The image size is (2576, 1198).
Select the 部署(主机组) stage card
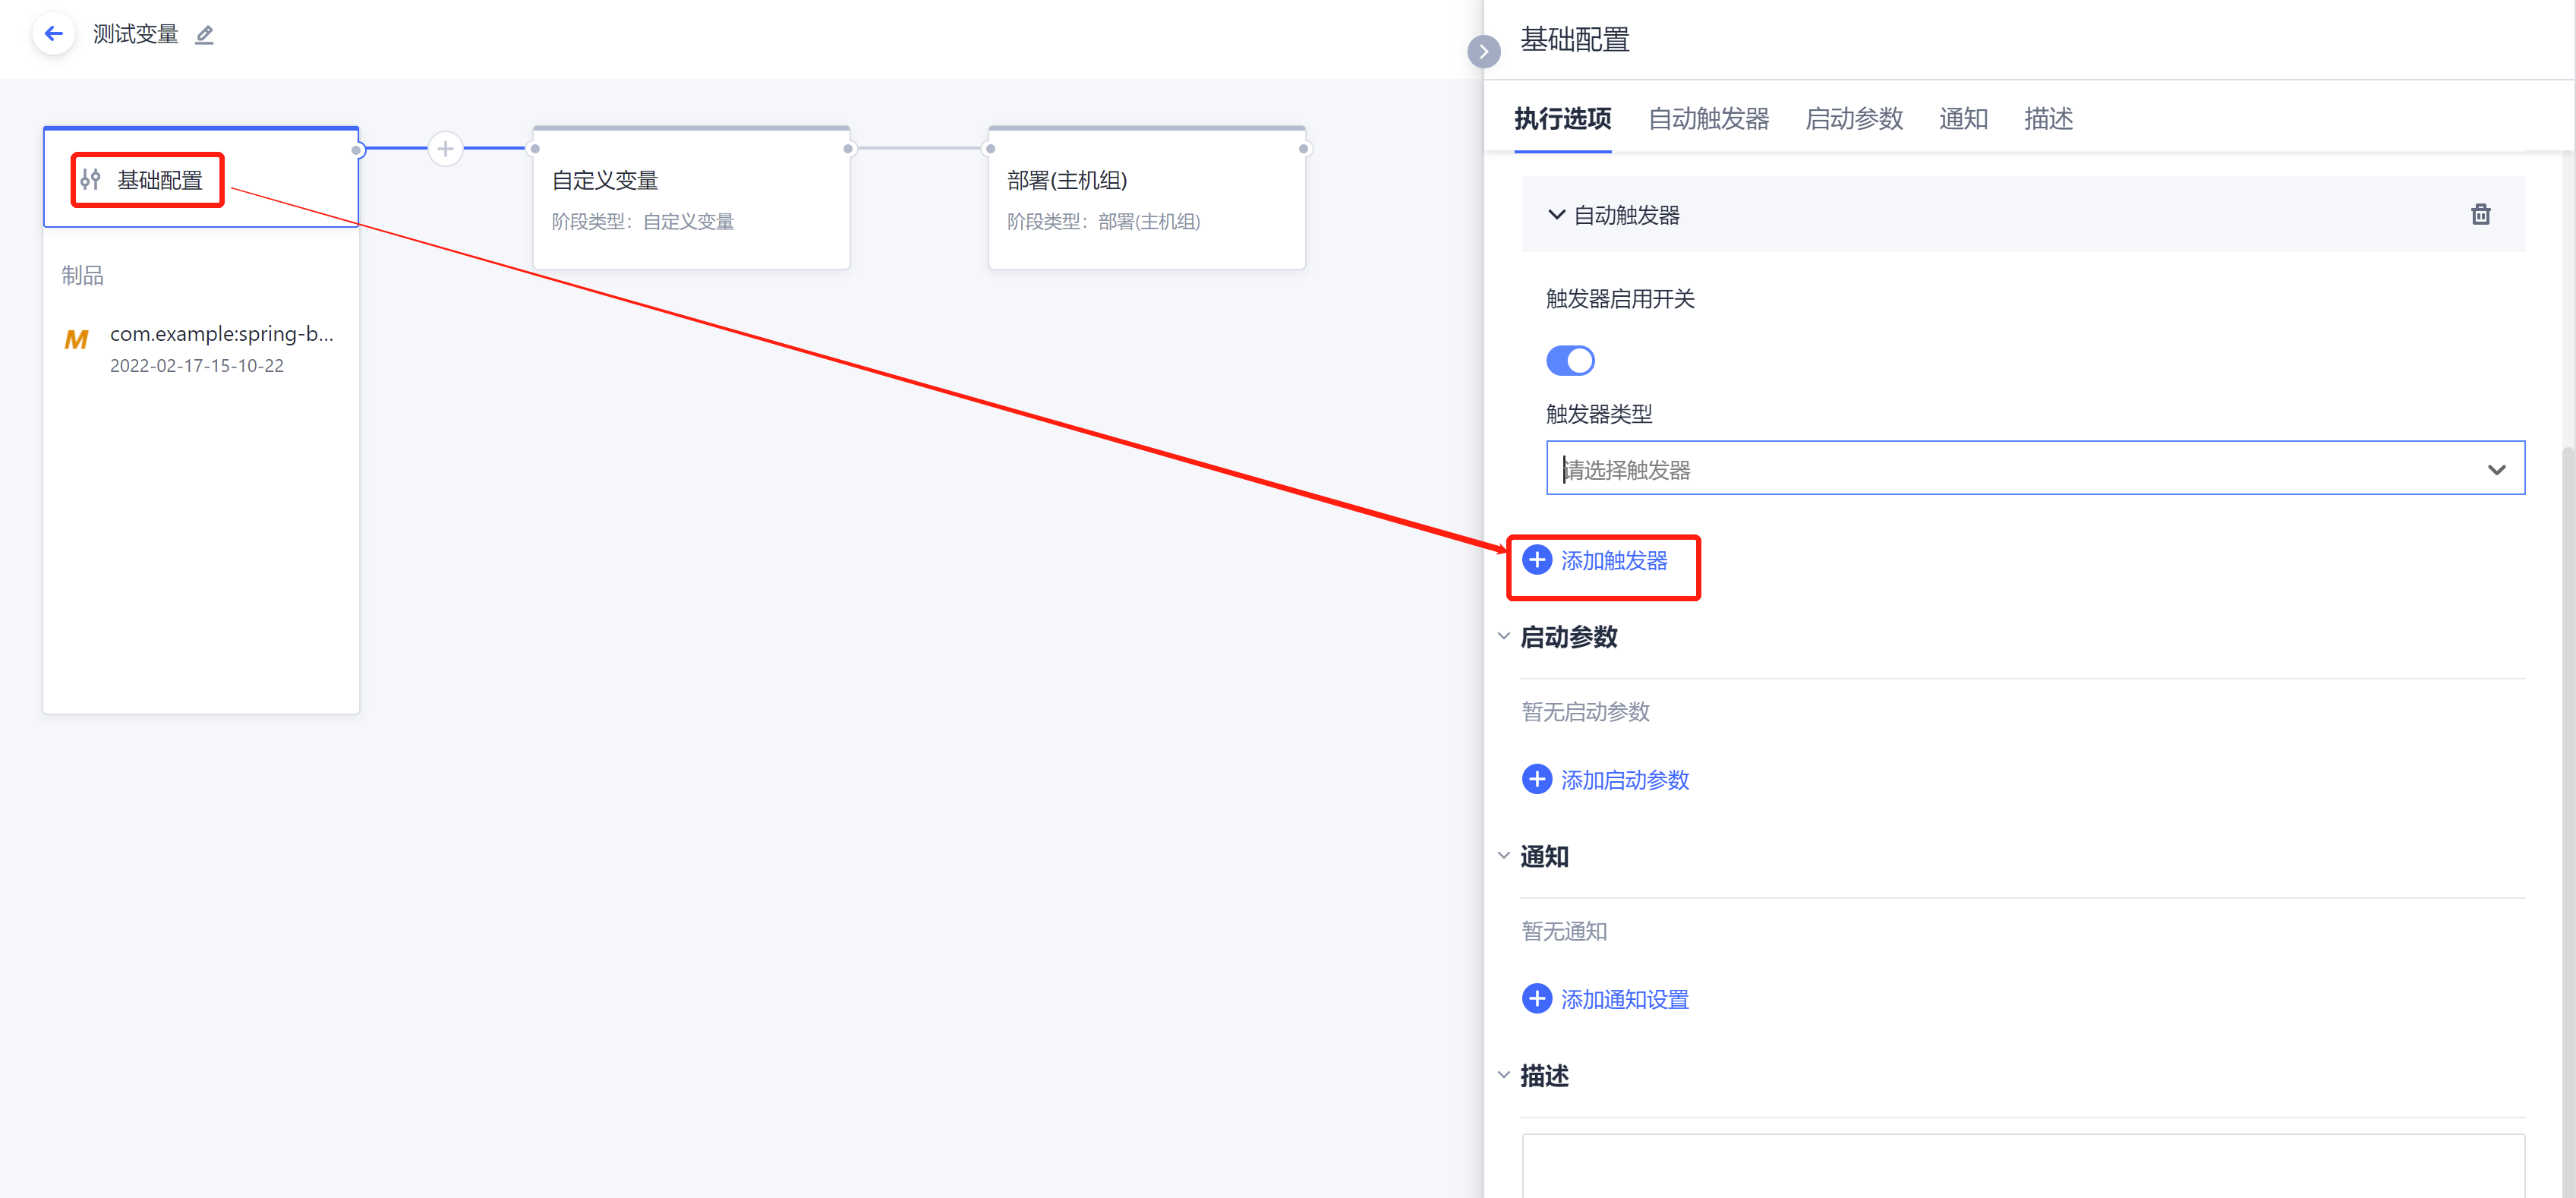pos(1146,198)
